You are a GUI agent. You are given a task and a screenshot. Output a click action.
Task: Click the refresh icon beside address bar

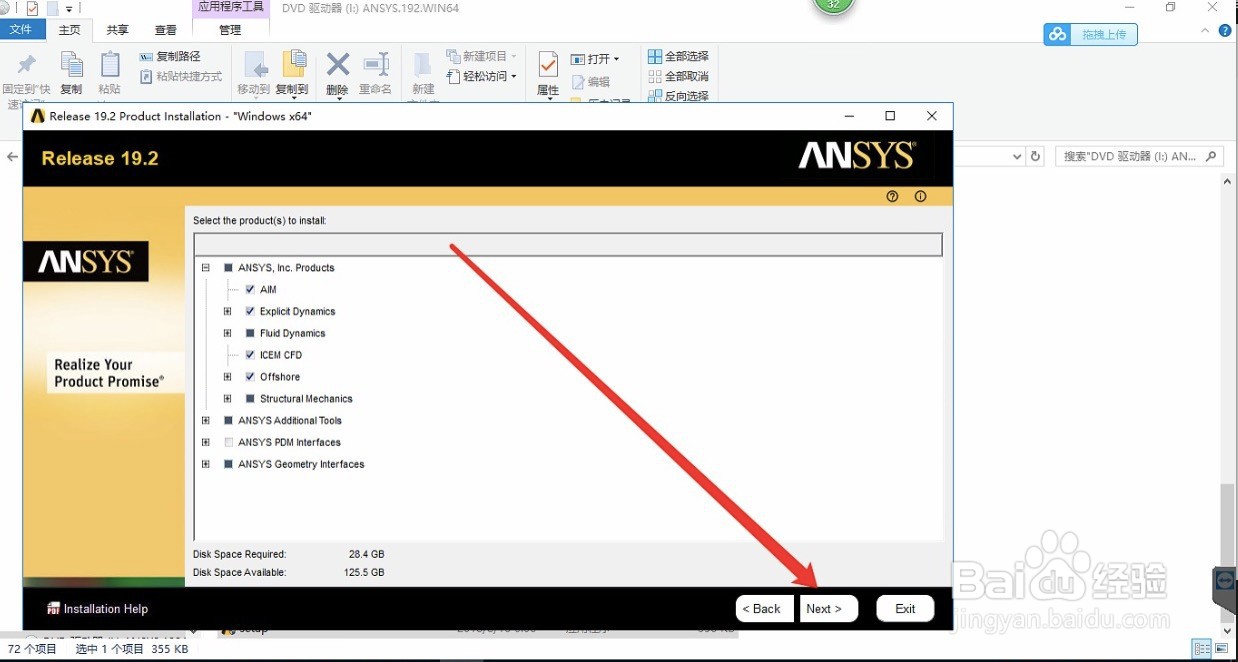point(1036,157)
